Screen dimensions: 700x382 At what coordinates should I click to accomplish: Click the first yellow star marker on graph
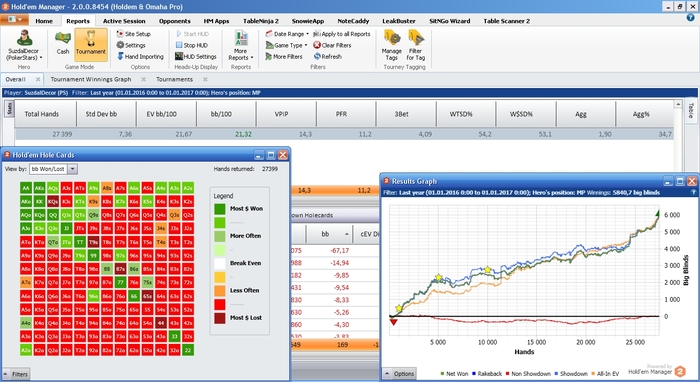pos(399,308)
